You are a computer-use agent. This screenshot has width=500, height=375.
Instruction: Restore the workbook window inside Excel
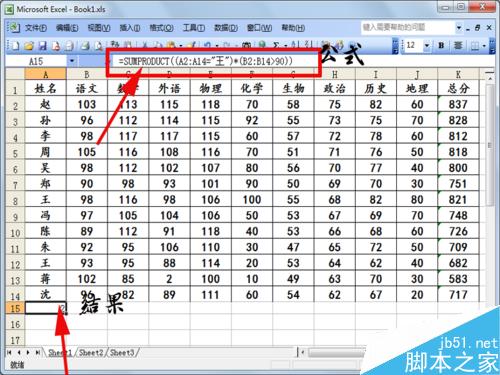[x=478, y=28]
